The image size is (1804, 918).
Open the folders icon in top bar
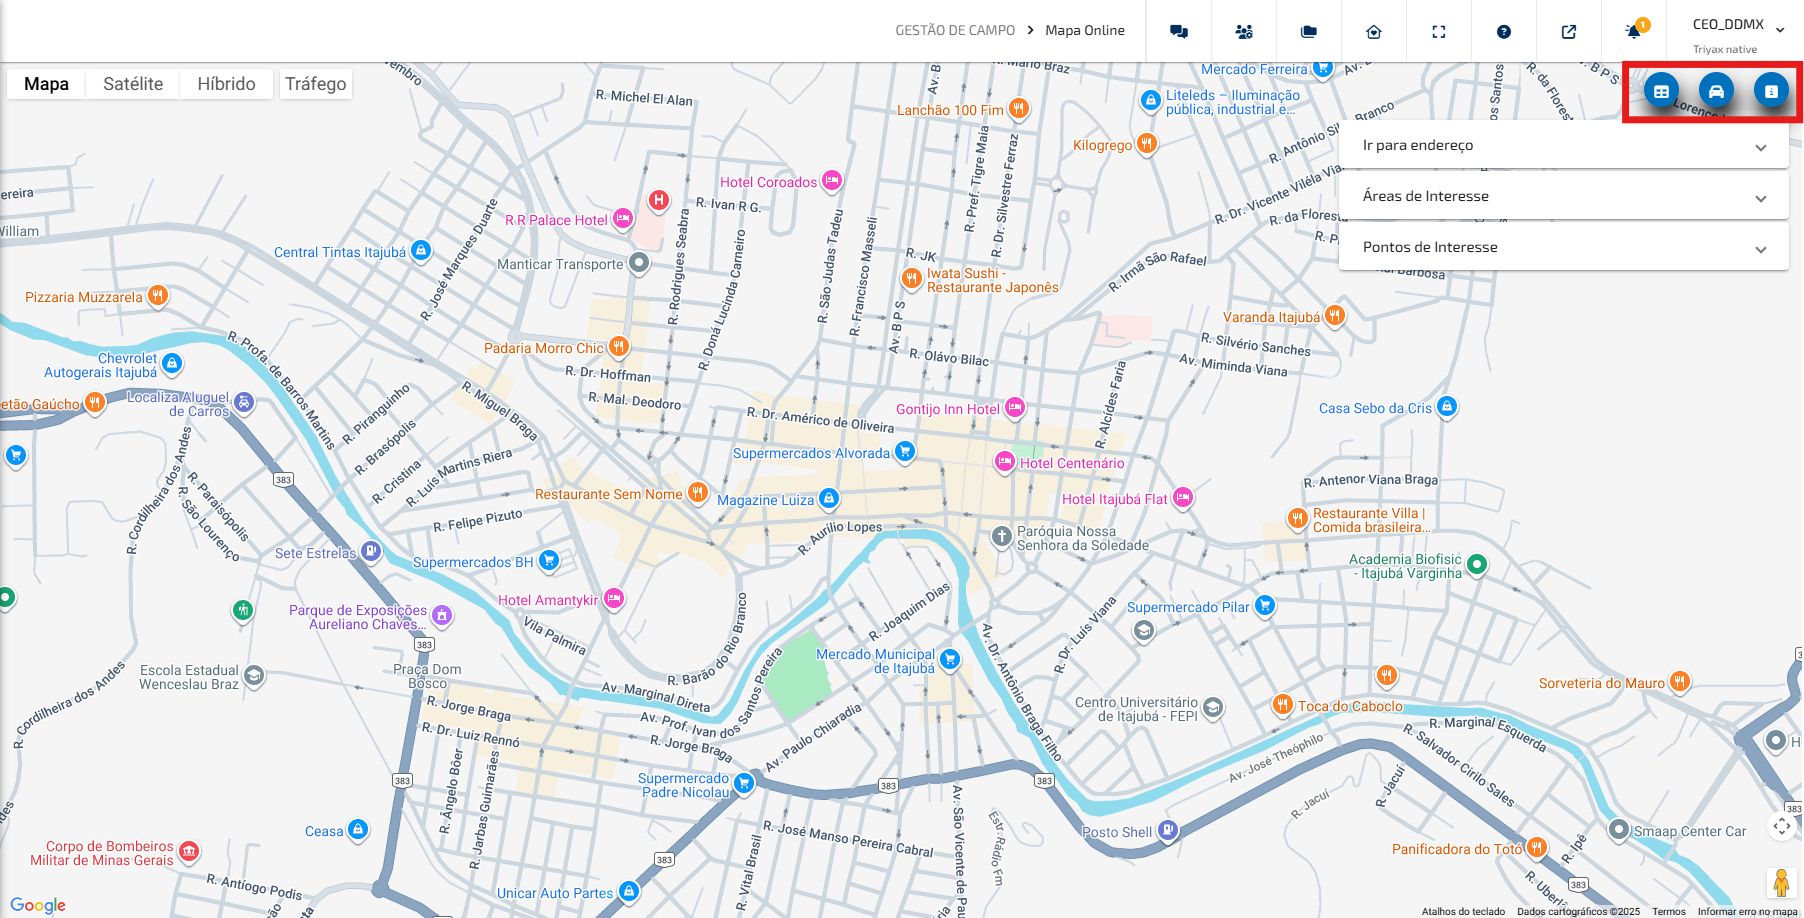click(1309, 32)
